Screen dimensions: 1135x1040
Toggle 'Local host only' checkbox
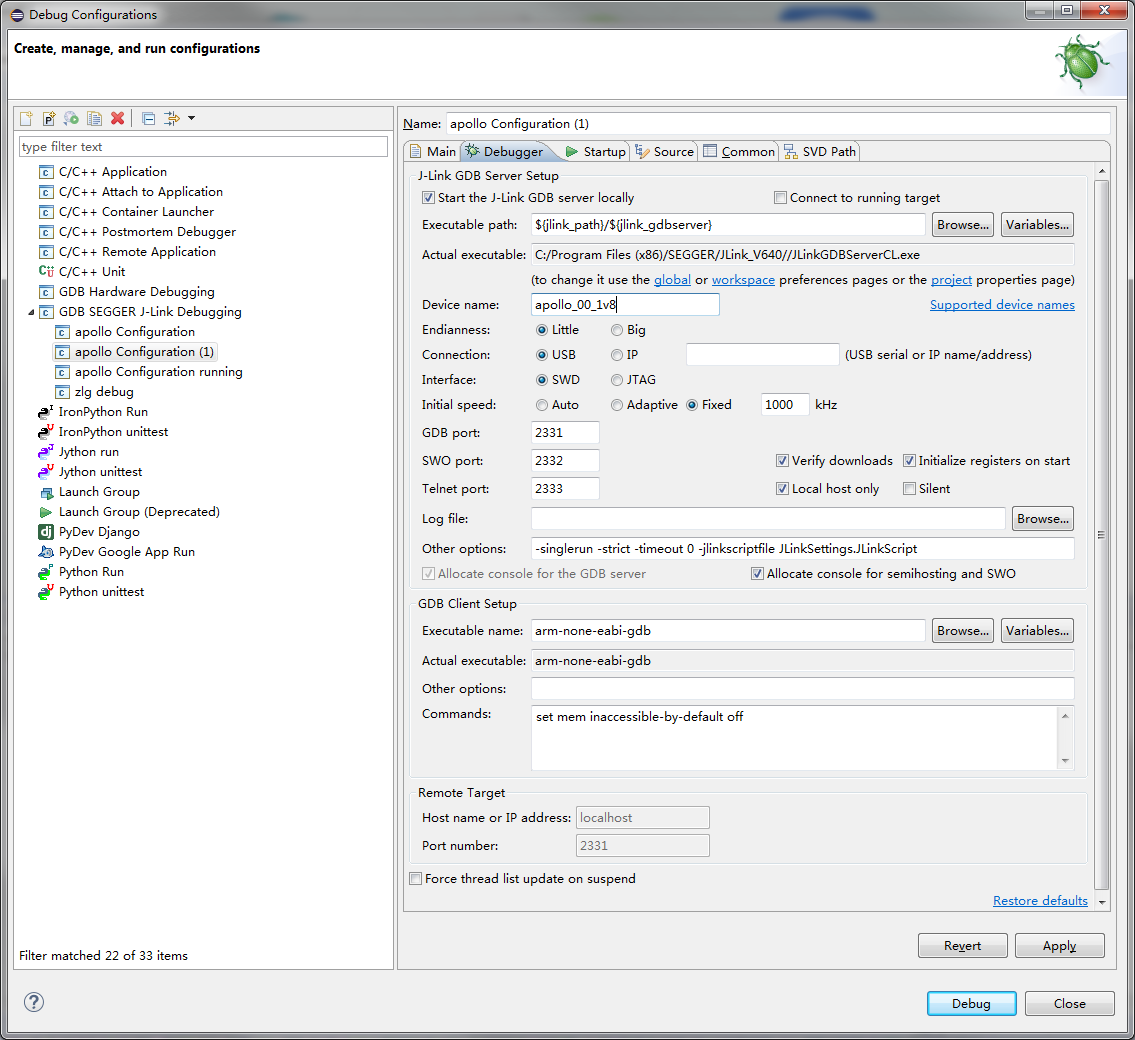click(782, 489)
